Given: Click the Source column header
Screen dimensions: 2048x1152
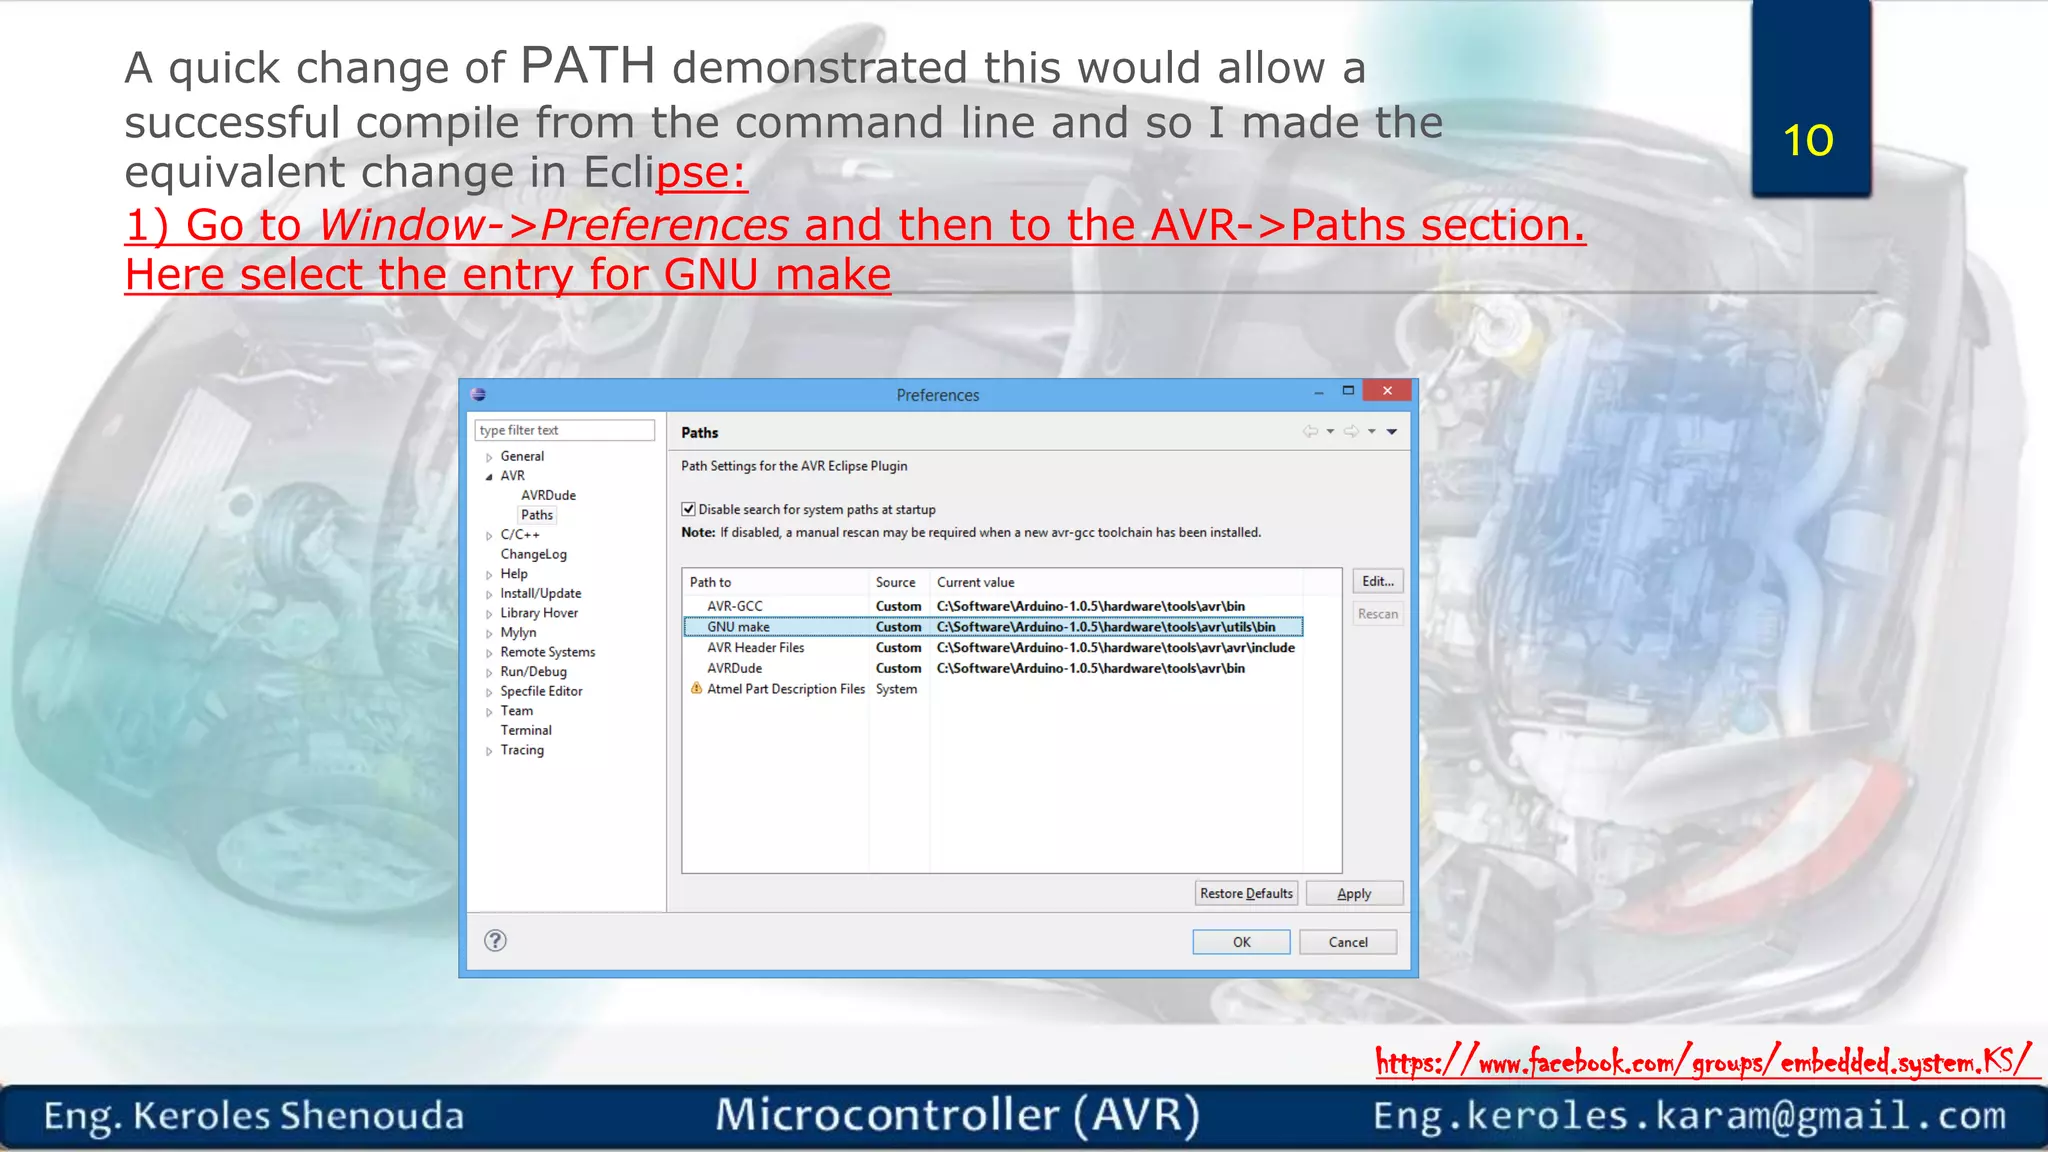Looking at the screenshot, I should click(899, 582).
